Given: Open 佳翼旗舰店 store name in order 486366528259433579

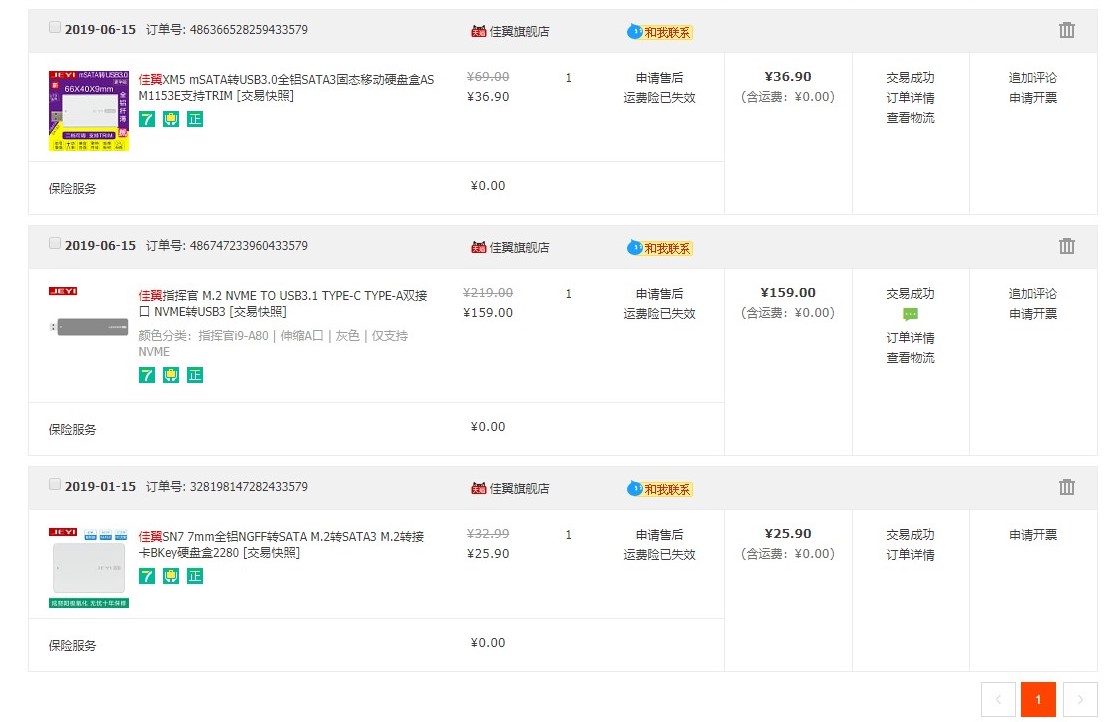Looking at the screenshot, I should pos(520,31).
